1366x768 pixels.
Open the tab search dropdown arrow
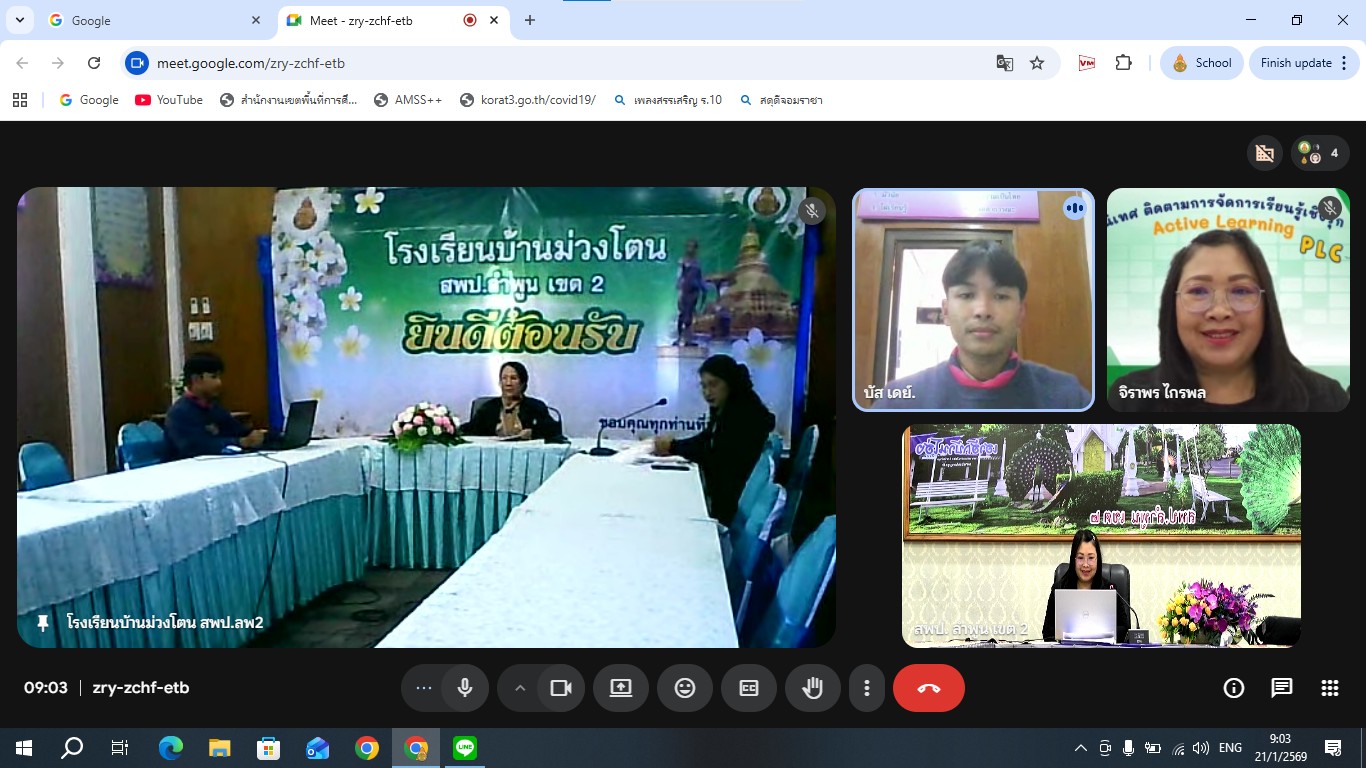coord(19,20)
